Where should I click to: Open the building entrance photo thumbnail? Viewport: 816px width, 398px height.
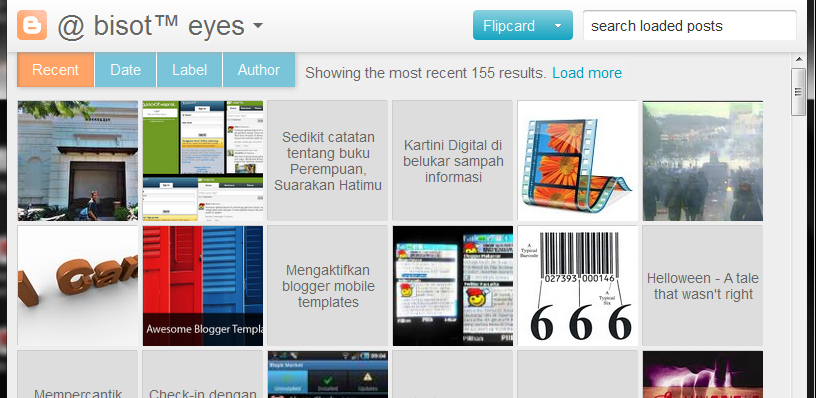click(x=78, y=161)
